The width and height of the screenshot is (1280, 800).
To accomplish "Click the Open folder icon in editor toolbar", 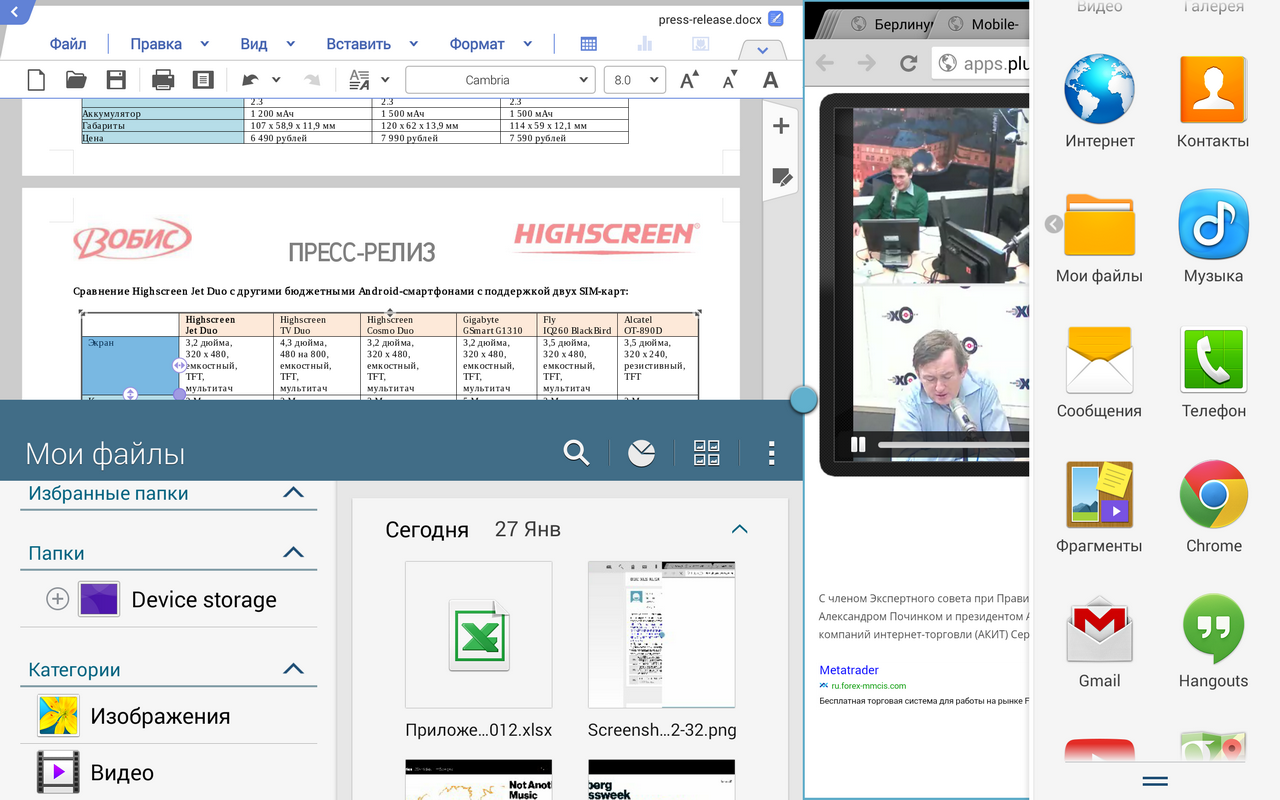I will pyautogui.click(x=76, y=80).
